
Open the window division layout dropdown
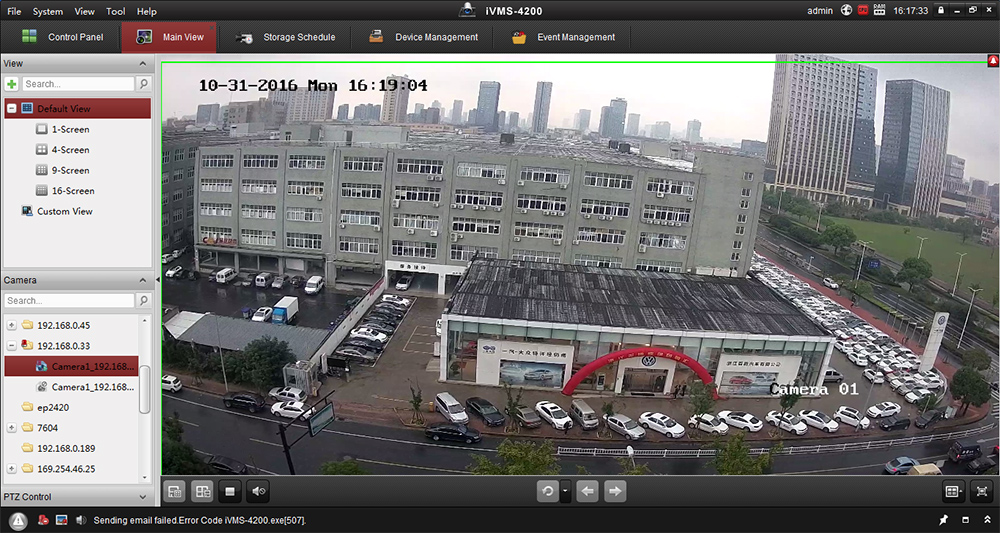click(x=955, y=491)
